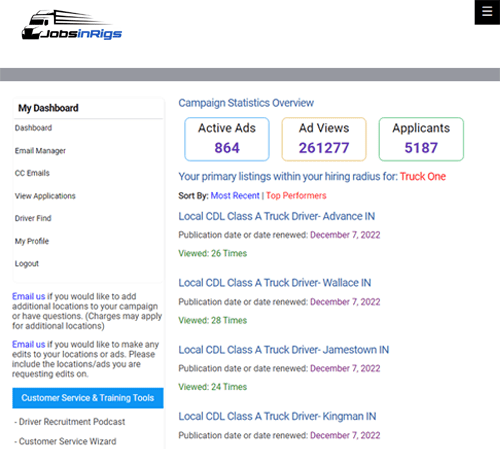500x449 pixels.
Task: Open the Wallace IN truck driver listing
Action: [x=275, y=283]
